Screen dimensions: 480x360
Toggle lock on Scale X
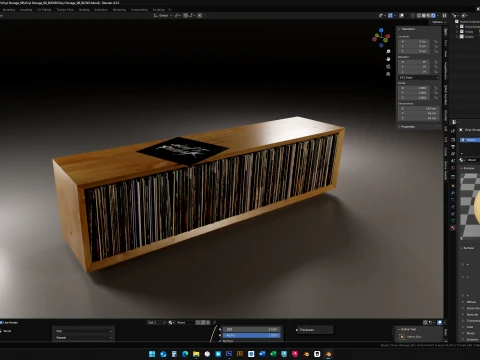click(436, 88)
